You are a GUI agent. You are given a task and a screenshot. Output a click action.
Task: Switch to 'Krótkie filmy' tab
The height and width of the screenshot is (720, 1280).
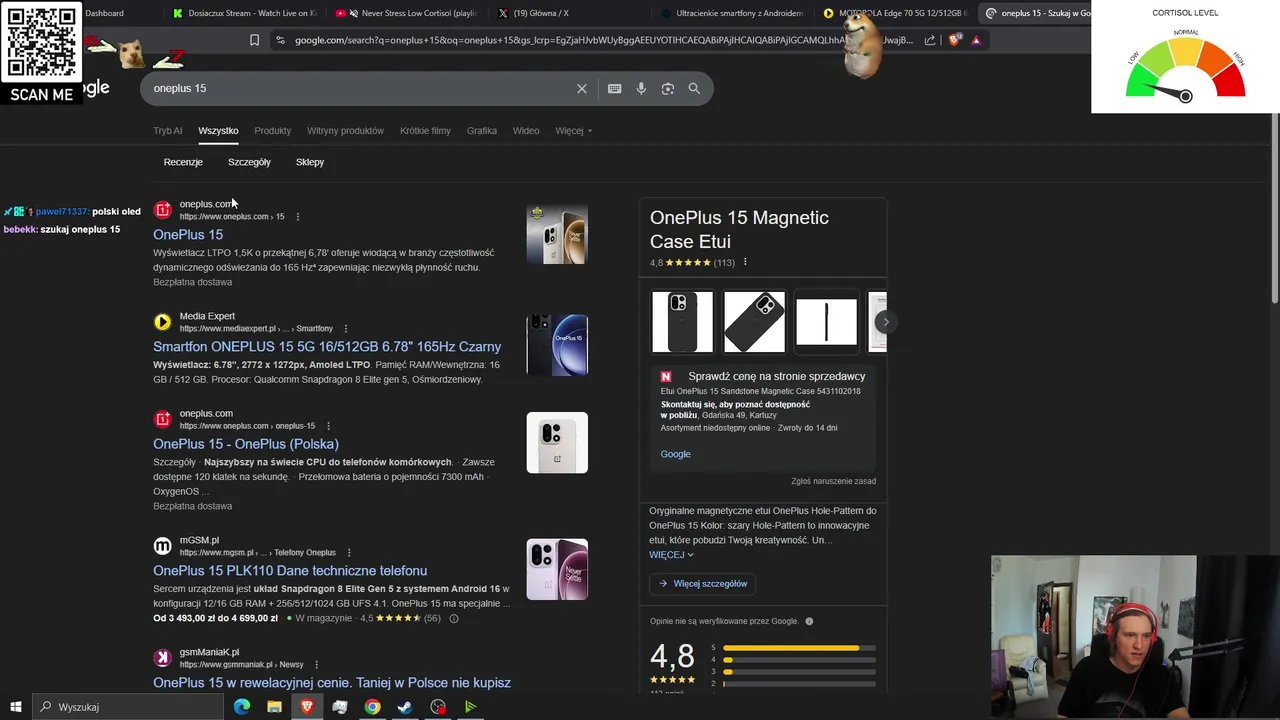point(425,130)
